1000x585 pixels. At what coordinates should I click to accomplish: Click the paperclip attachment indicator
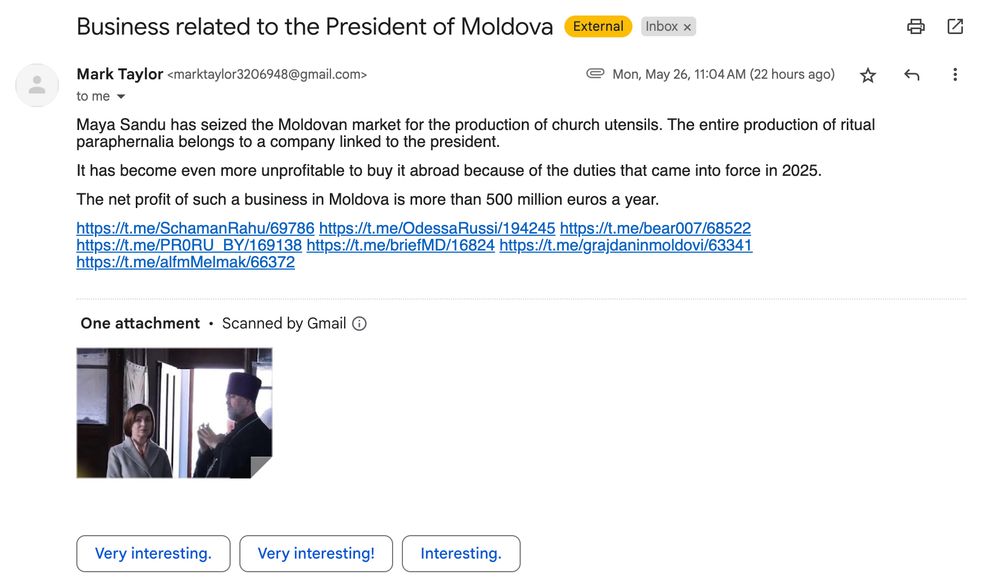pyautogui.click(x=595, y=73)
